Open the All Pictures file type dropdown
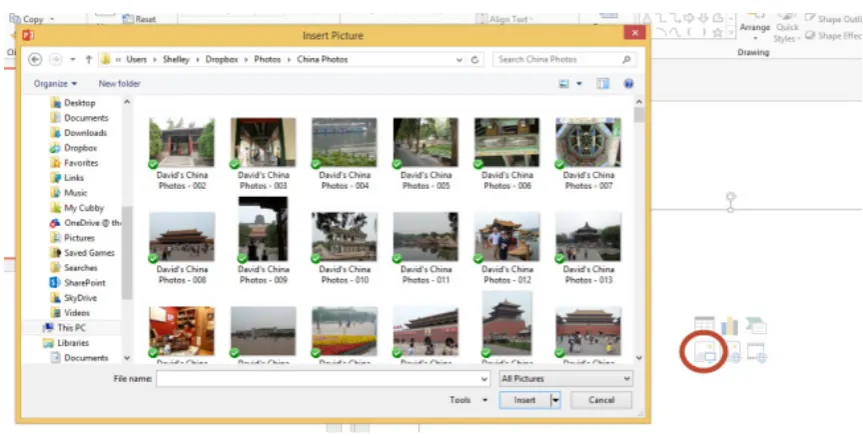The image size is (863, 438). click(566, 379)
